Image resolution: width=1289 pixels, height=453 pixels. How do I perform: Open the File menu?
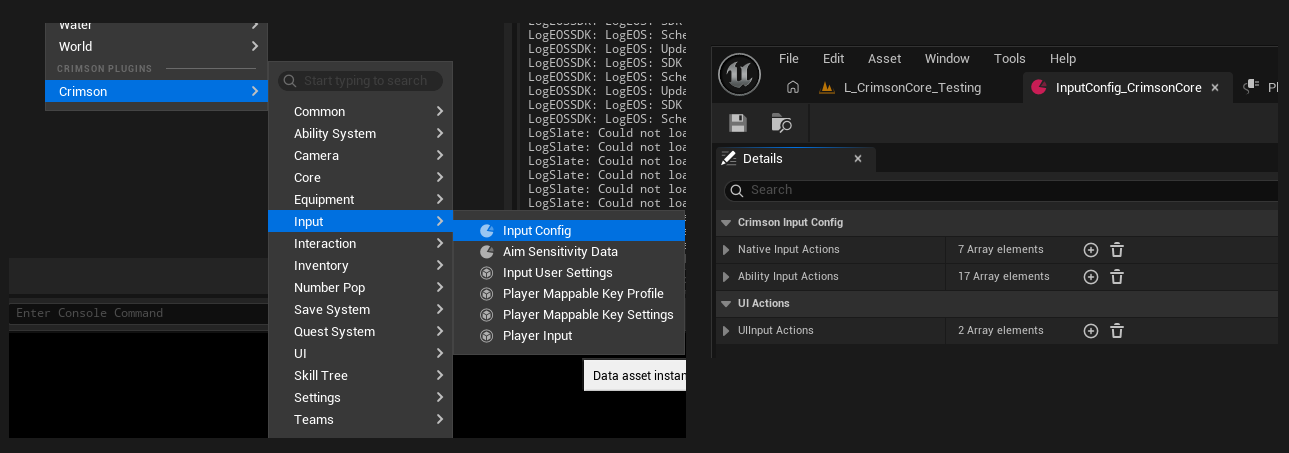789,59
